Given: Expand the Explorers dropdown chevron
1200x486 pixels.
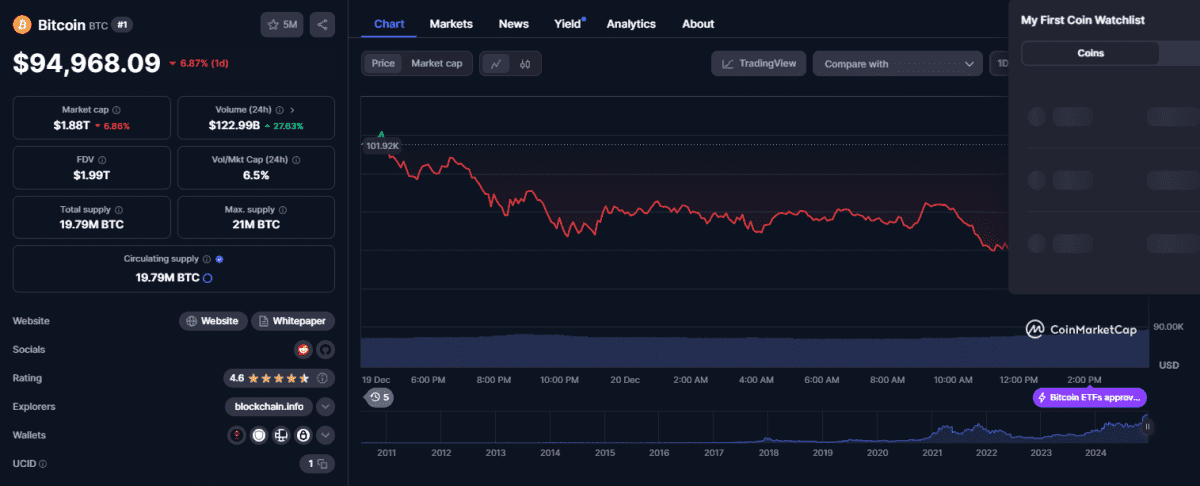Looking at the screenshot, I should coord(325,407).
